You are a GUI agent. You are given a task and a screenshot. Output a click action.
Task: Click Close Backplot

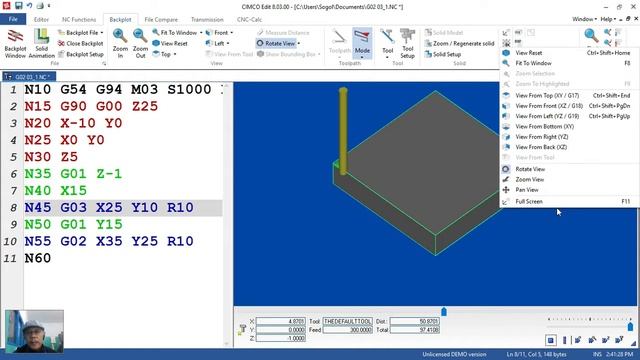click(x=80, y=43)
